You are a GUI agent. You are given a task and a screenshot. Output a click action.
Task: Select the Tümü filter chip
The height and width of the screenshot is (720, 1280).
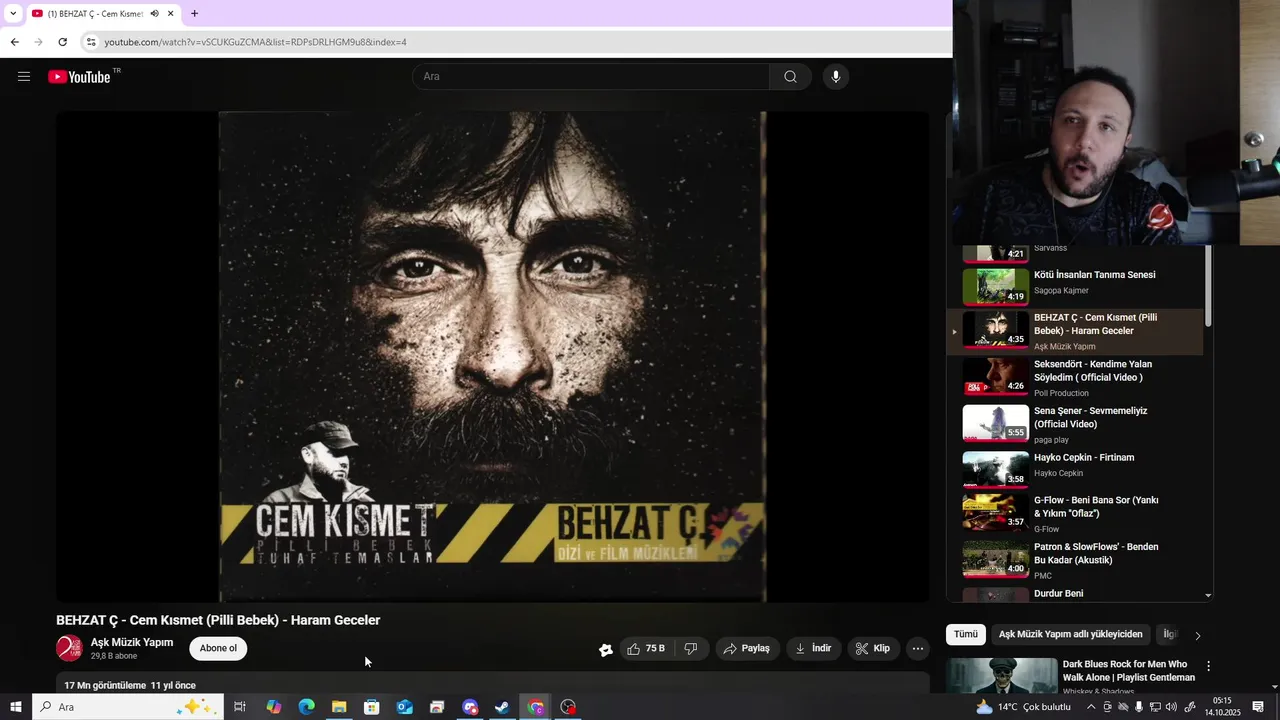tap(966, 634)
